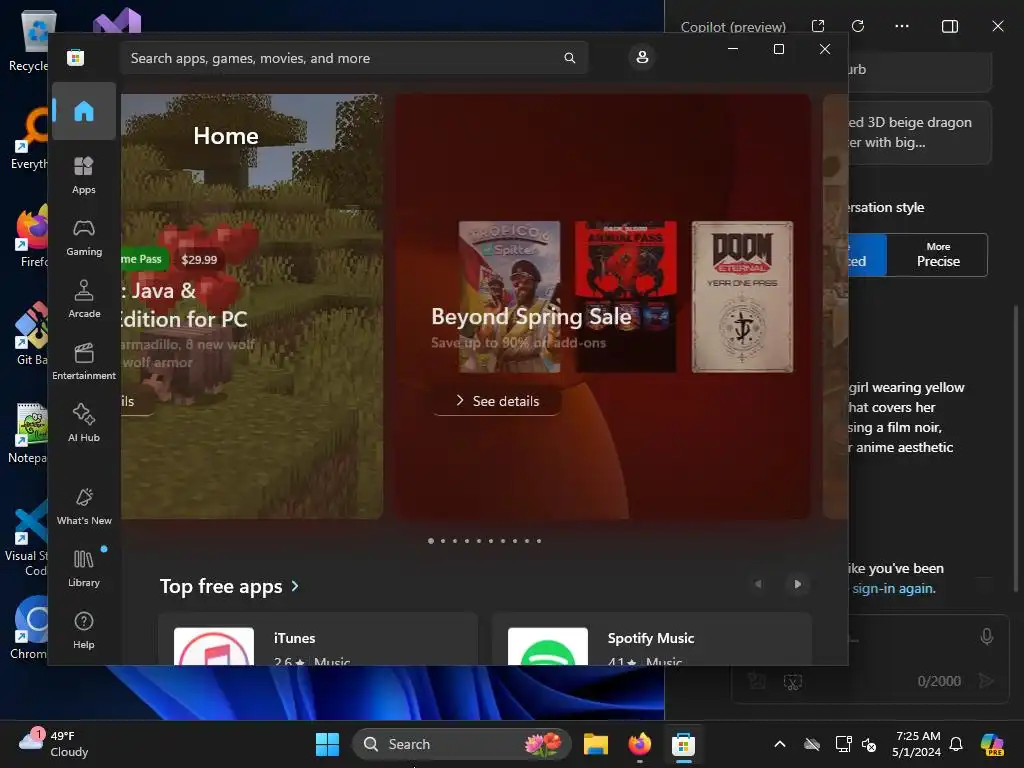Select the first carousel page dot
Screen dimensions: 1024x768
click(431, 541)
